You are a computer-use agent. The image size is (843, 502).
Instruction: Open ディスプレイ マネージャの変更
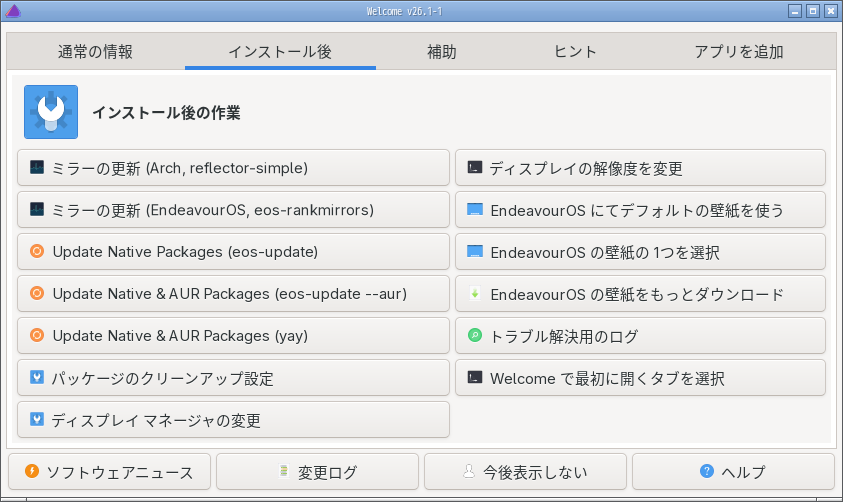(x=233, y=420)
